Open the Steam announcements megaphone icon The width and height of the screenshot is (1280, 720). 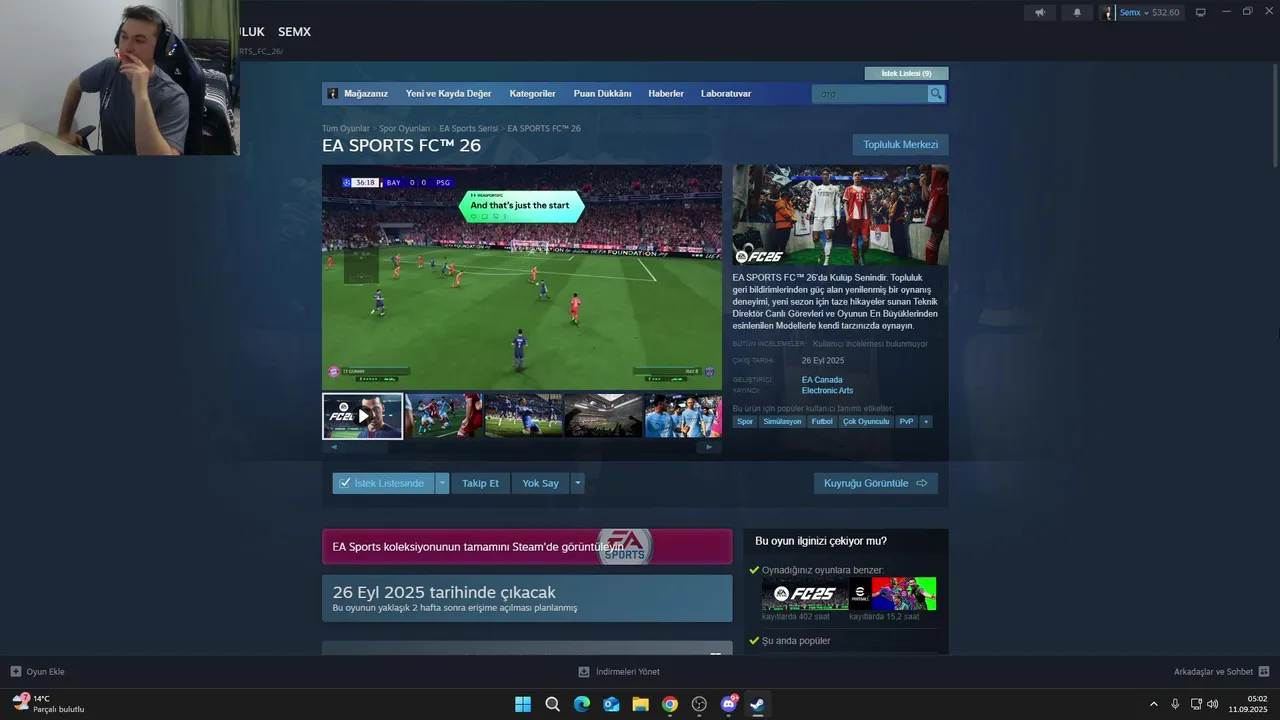[x=1040, y=12]
